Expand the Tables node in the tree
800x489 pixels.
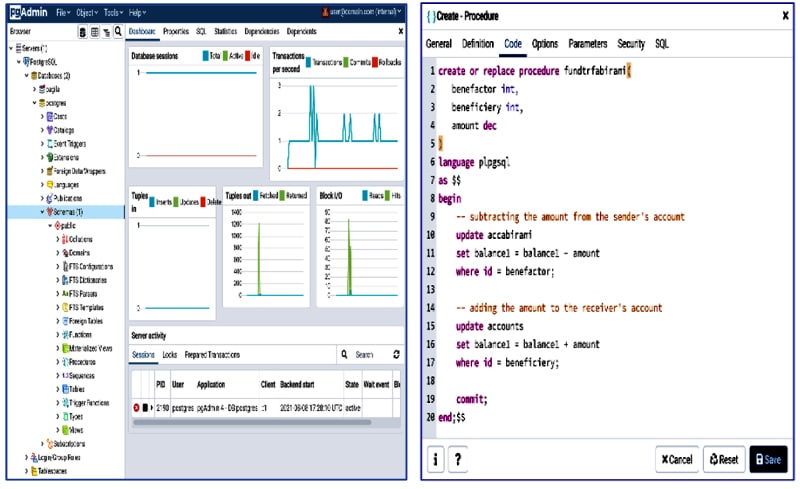57,389
